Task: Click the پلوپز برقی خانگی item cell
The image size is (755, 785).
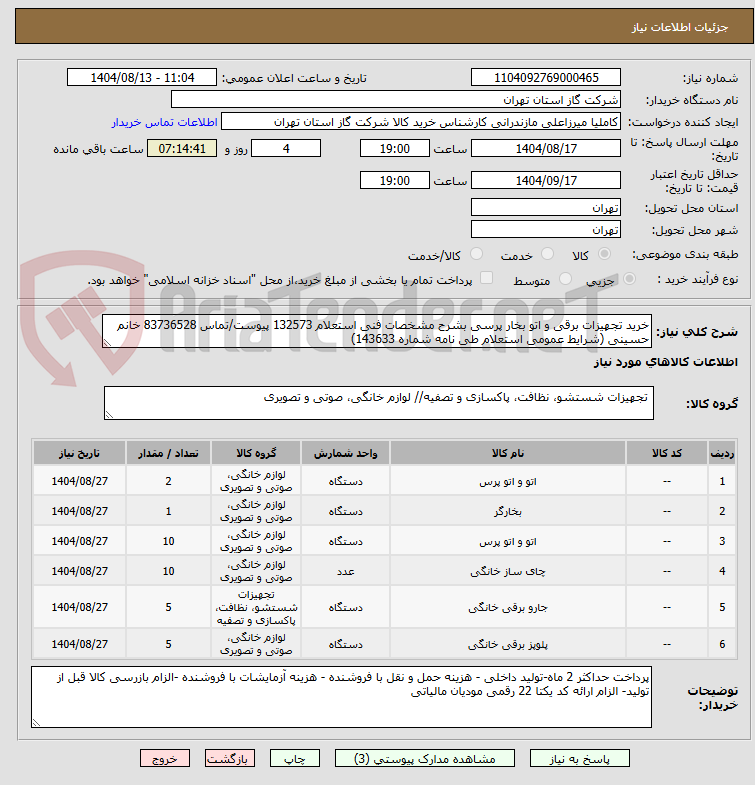Action: point(508,644)
